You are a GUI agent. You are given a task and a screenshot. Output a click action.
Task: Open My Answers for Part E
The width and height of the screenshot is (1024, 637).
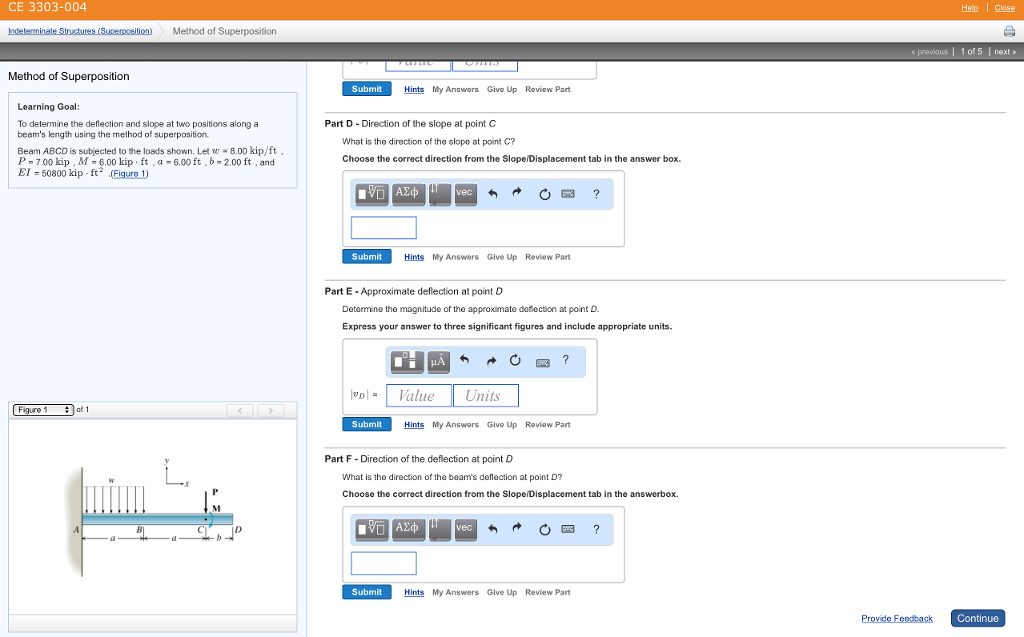pos(455,425)
